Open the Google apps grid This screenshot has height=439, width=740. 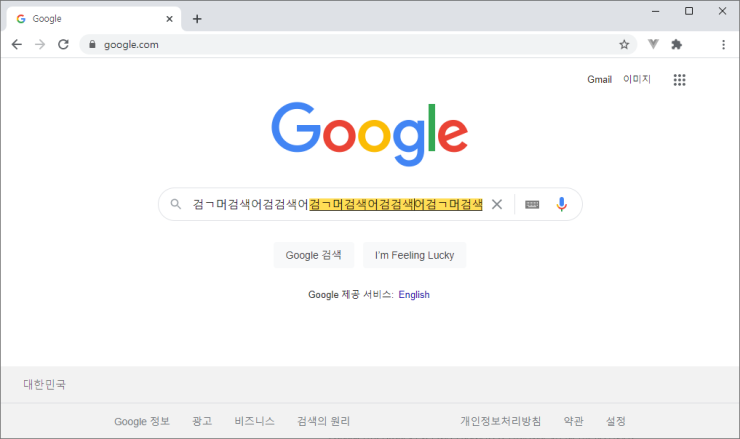click(x=679, y=80)
